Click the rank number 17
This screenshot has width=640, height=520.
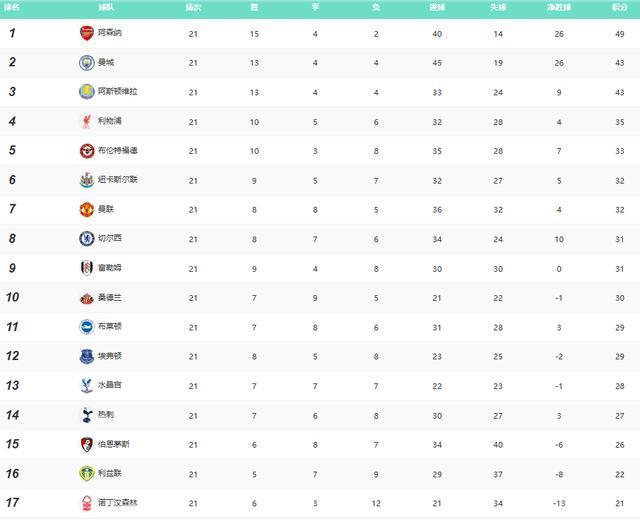(x=14, y=503)
